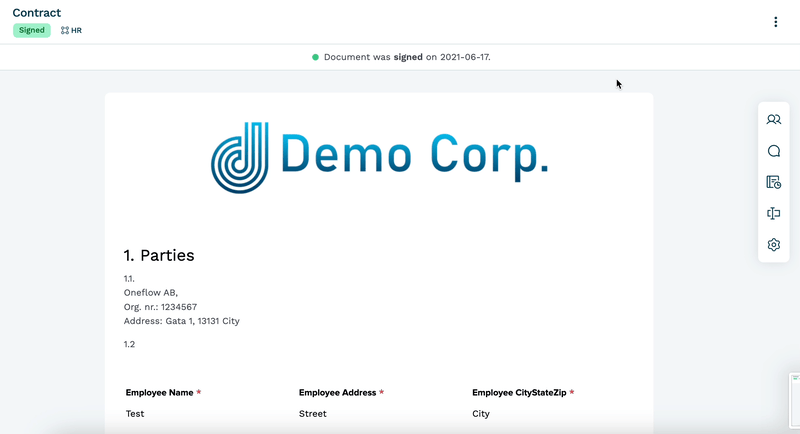This screenshot has height=434, width=800.
Task: Open the comments chat icon
Action: coord(773,151)
